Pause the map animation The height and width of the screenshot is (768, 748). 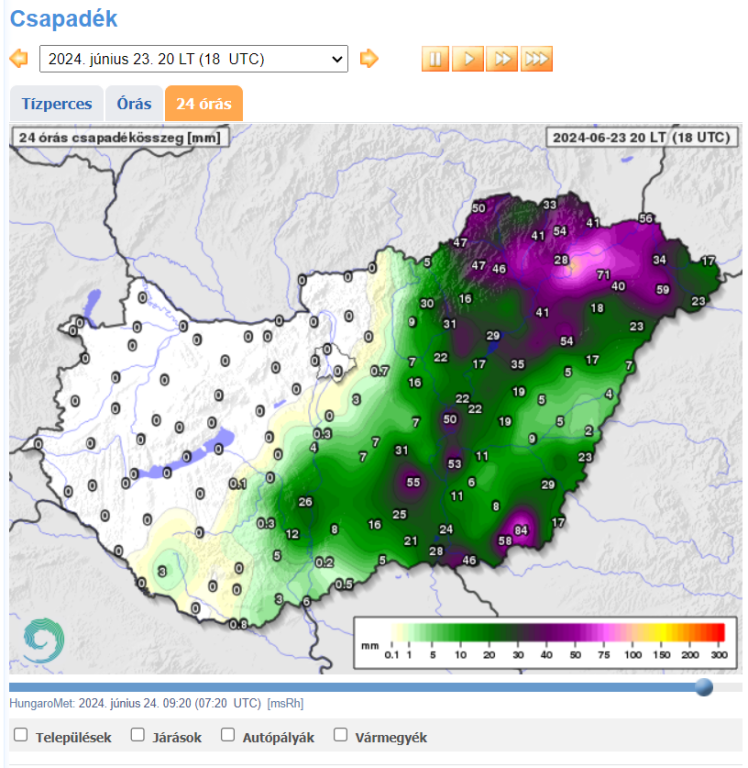[x=435, y=59]
